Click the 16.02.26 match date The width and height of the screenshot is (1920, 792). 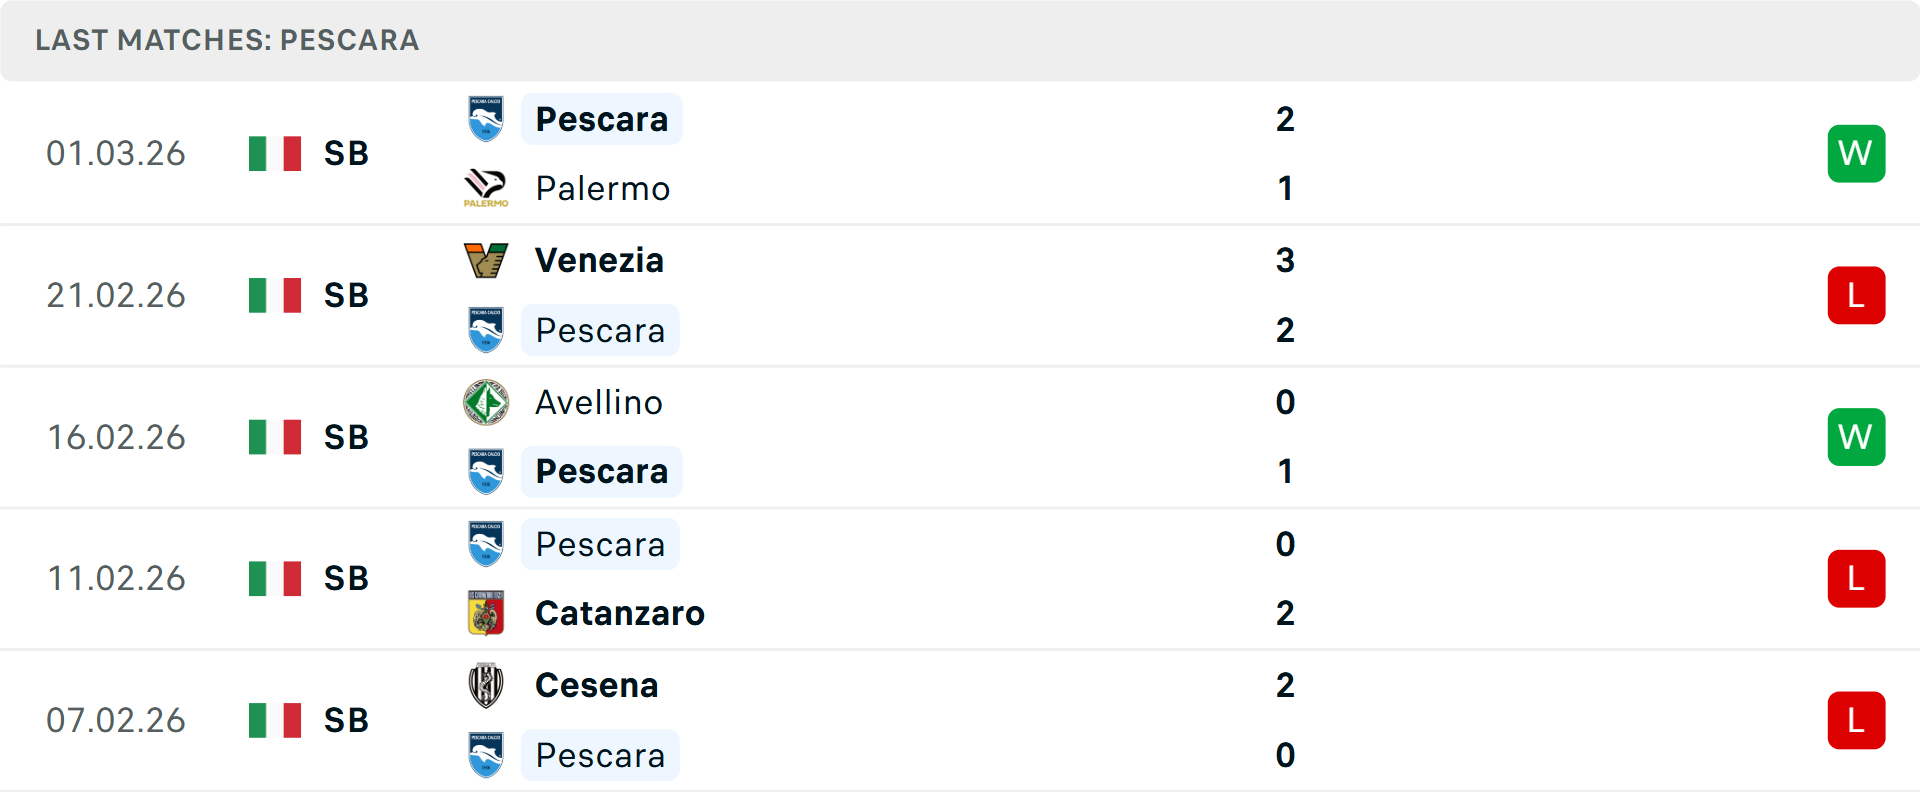116,437
